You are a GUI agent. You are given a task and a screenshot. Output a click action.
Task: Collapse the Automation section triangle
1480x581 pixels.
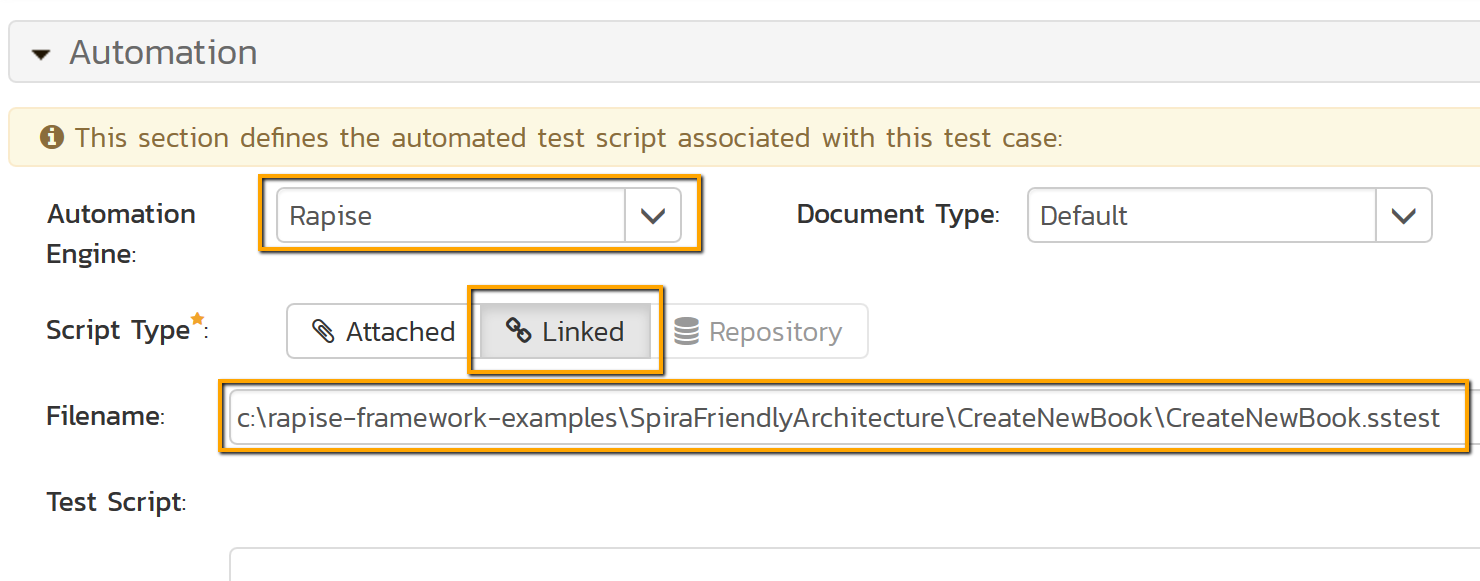41,54
